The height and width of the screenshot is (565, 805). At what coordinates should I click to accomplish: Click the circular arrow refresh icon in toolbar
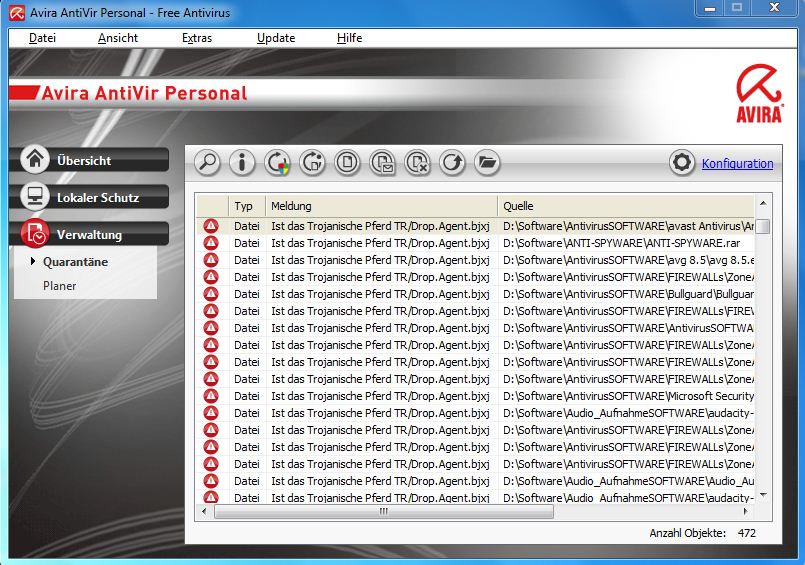[x=452, y=163]
